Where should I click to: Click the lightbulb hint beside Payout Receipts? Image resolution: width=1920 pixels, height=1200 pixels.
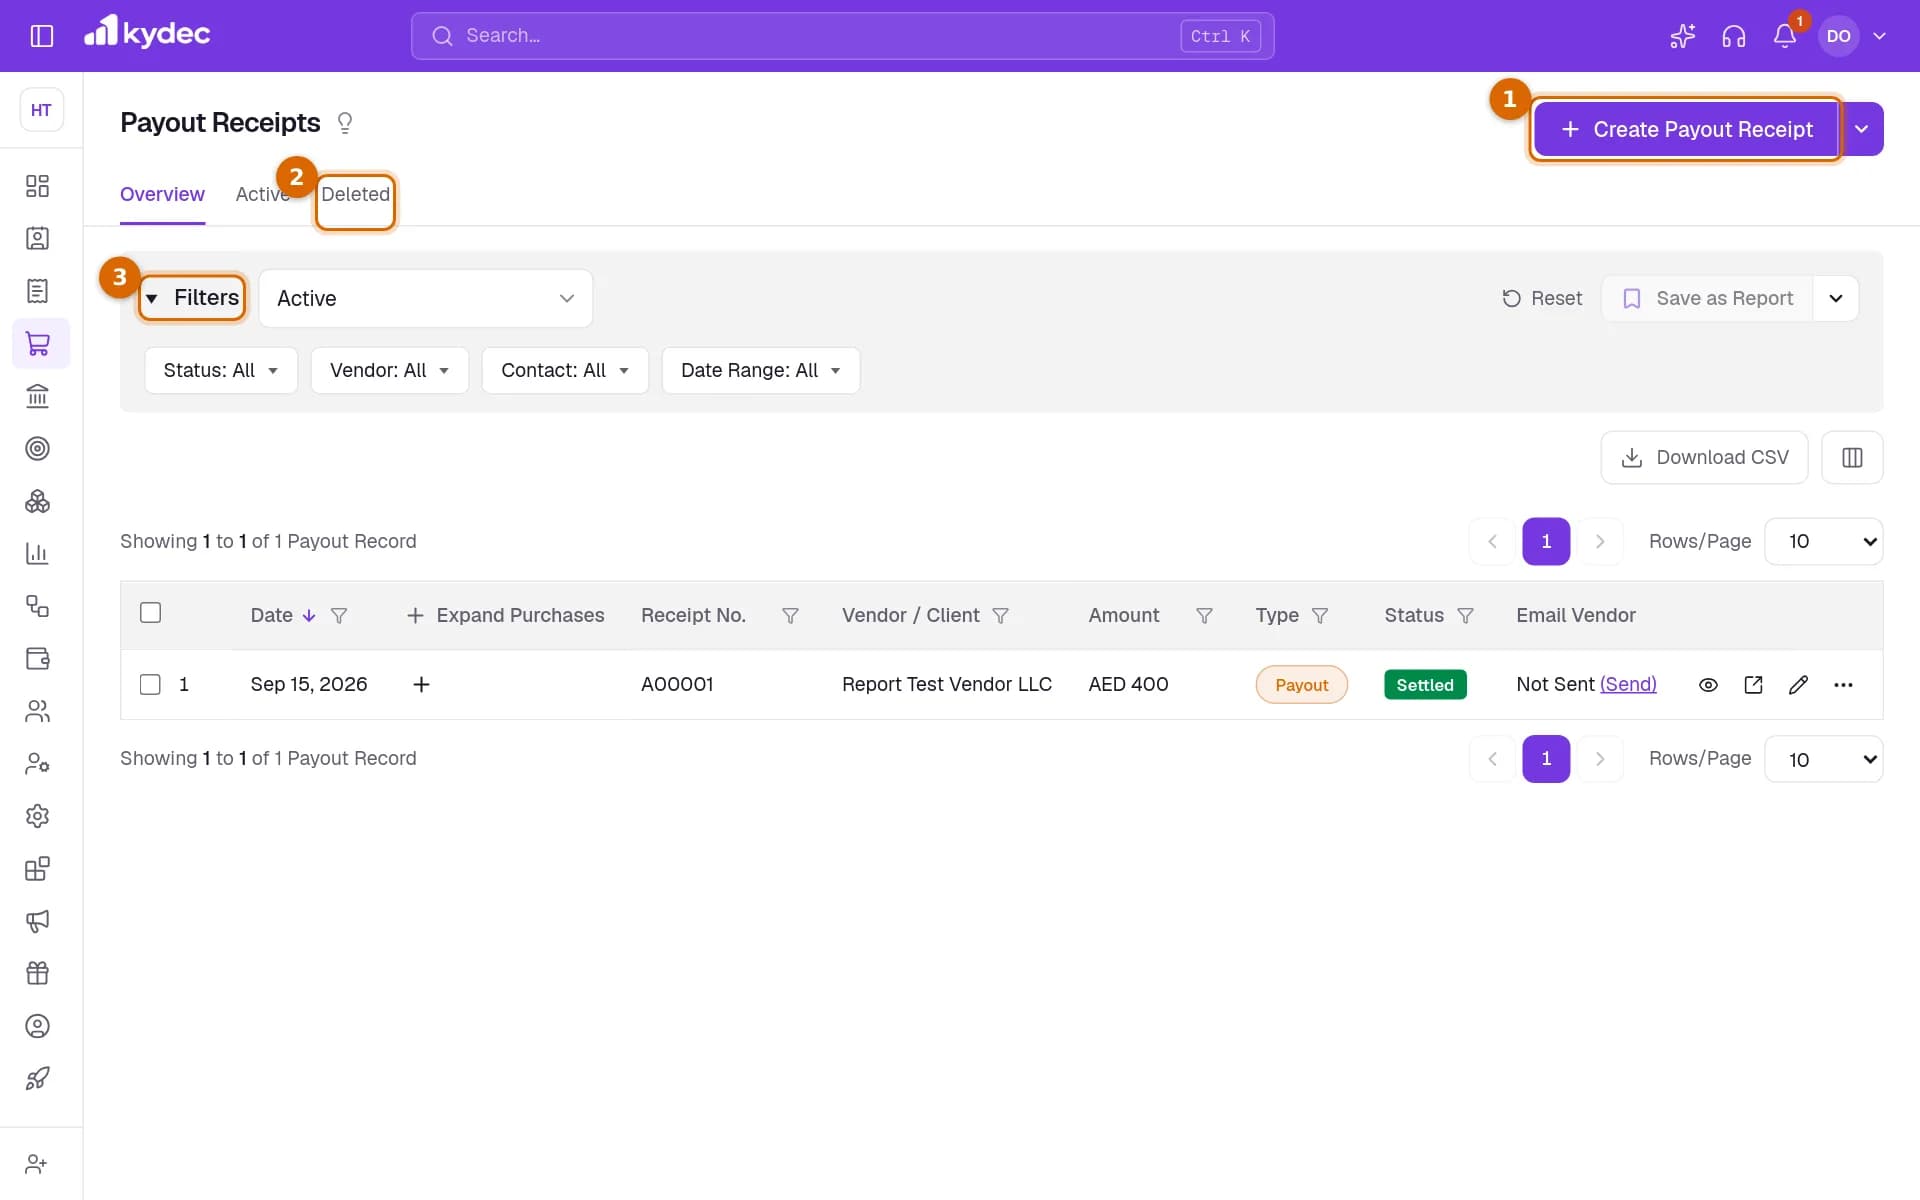coord(345,123)
